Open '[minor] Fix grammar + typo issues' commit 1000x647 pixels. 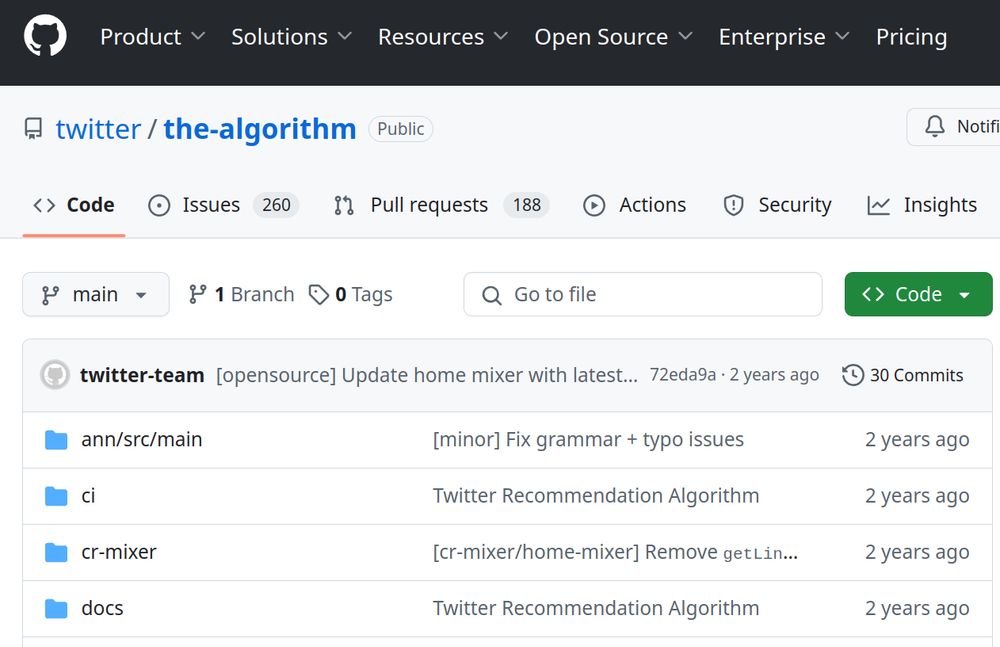point(588,440)
